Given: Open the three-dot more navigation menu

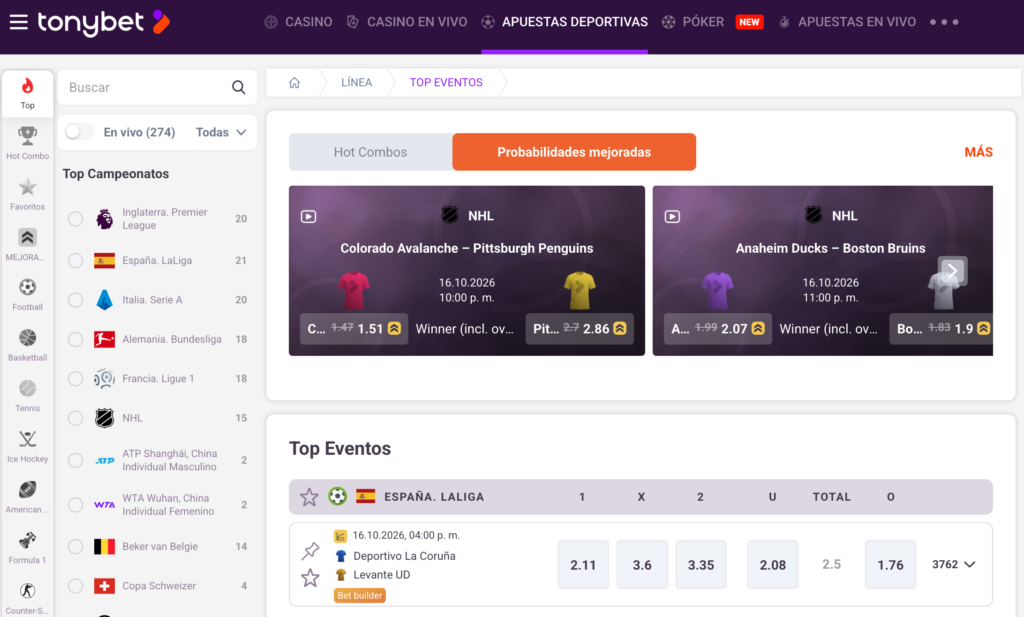Looking at the screenshot, I should pos(944,22).
